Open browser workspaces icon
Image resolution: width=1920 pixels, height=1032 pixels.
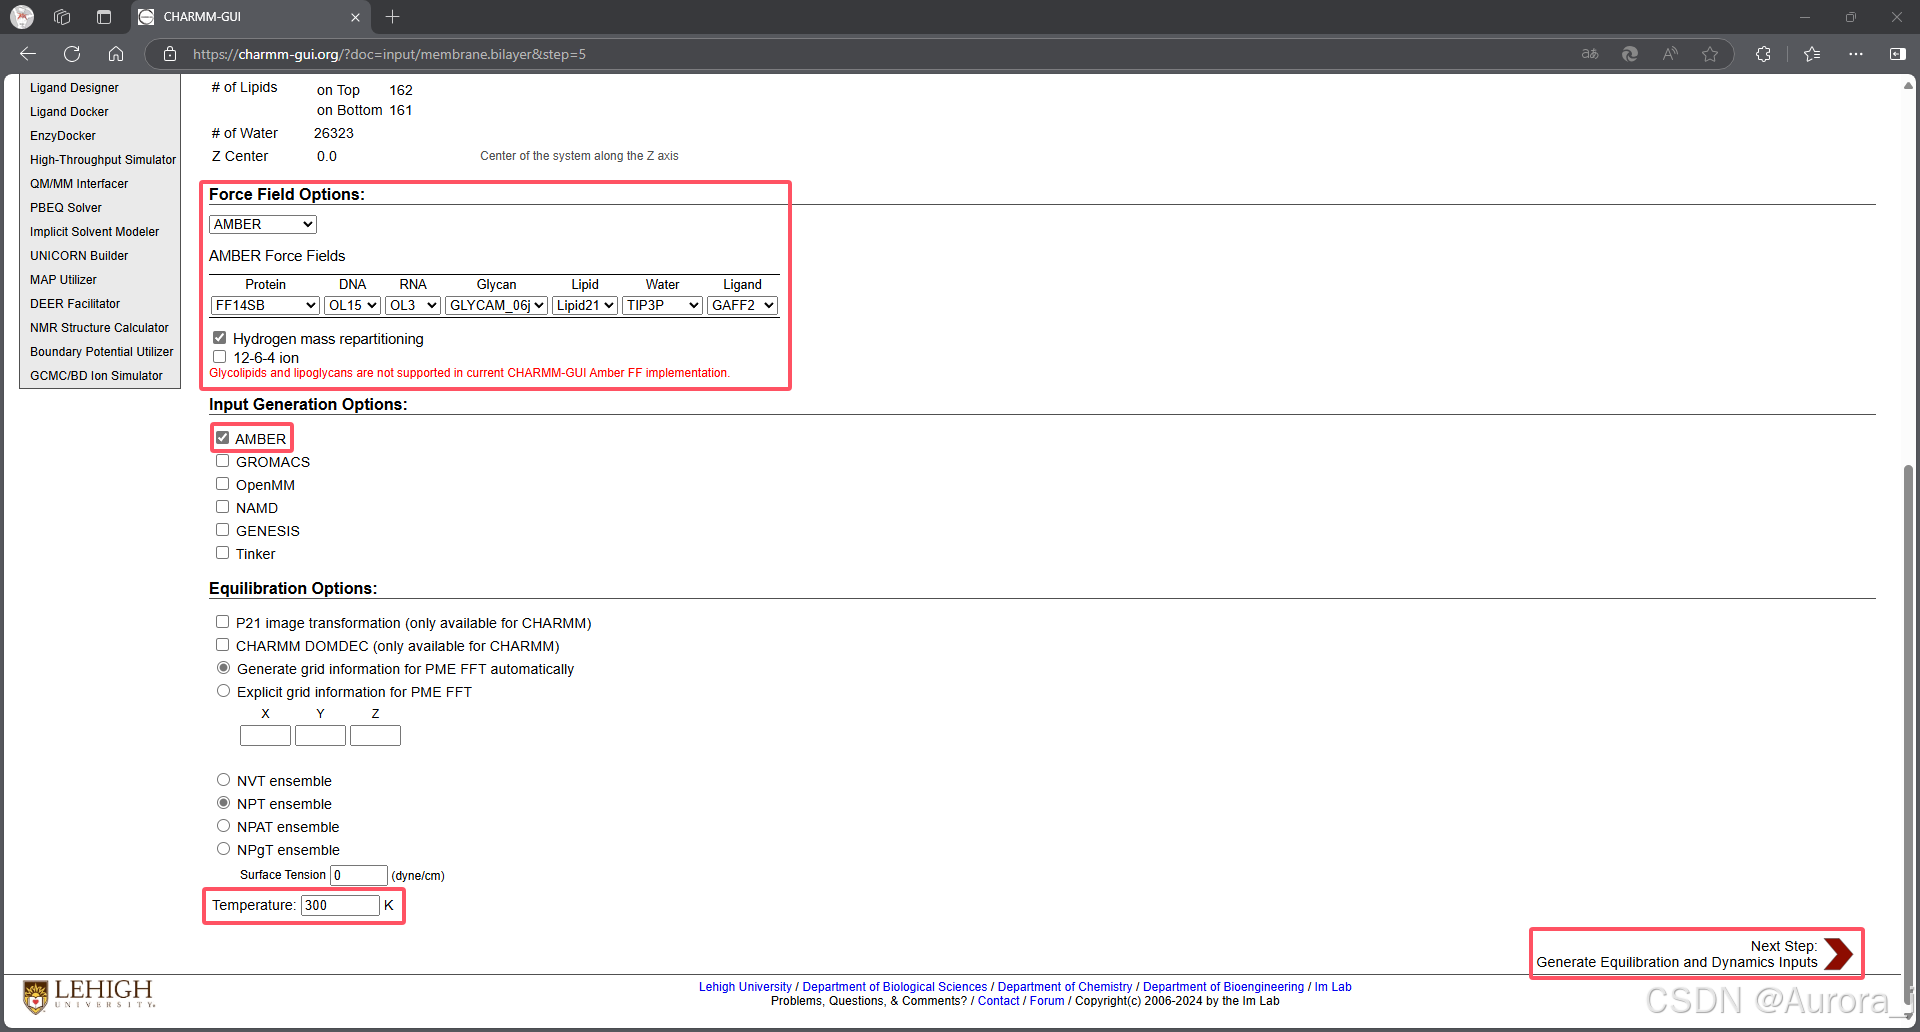click(62, 17)
